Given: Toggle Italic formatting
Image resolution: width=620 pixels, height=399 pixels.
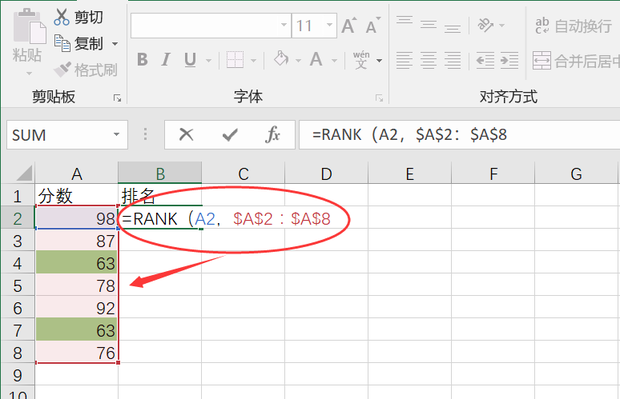Looking at the screenshot, I should (x=166, y=60).
